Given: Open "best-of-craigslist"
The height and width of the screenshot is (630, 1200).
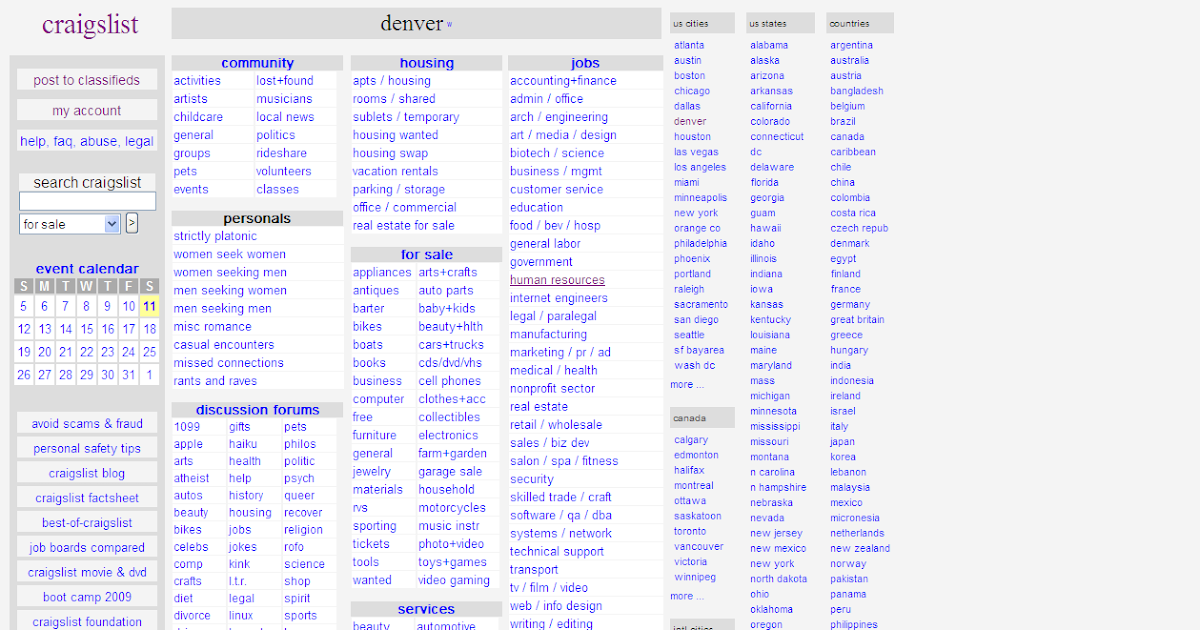Looking at the screenshot, I should (x=86, y=522).
